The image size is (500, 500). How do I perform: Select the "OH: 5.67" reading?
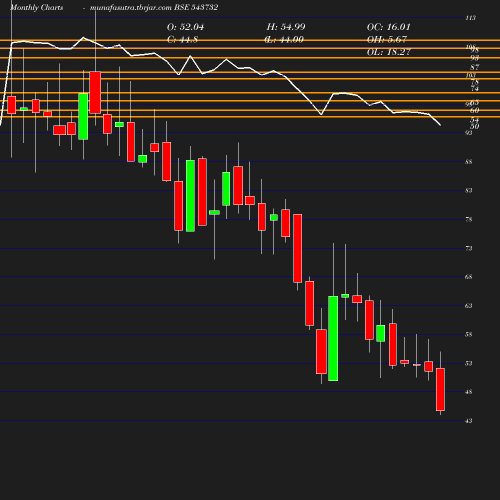pos(387,40)
